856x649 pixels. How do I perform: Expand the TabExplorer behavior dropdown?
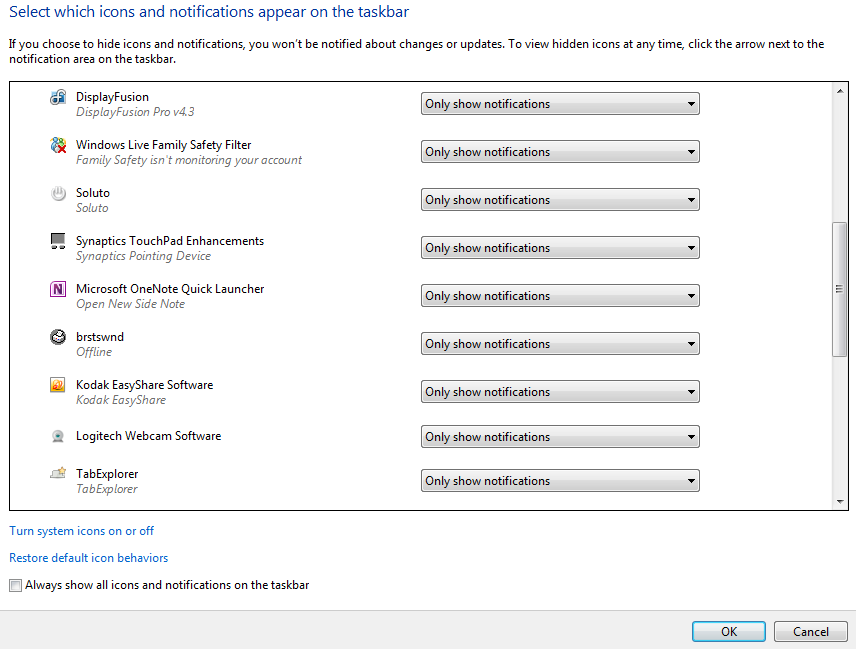point(560,481)
